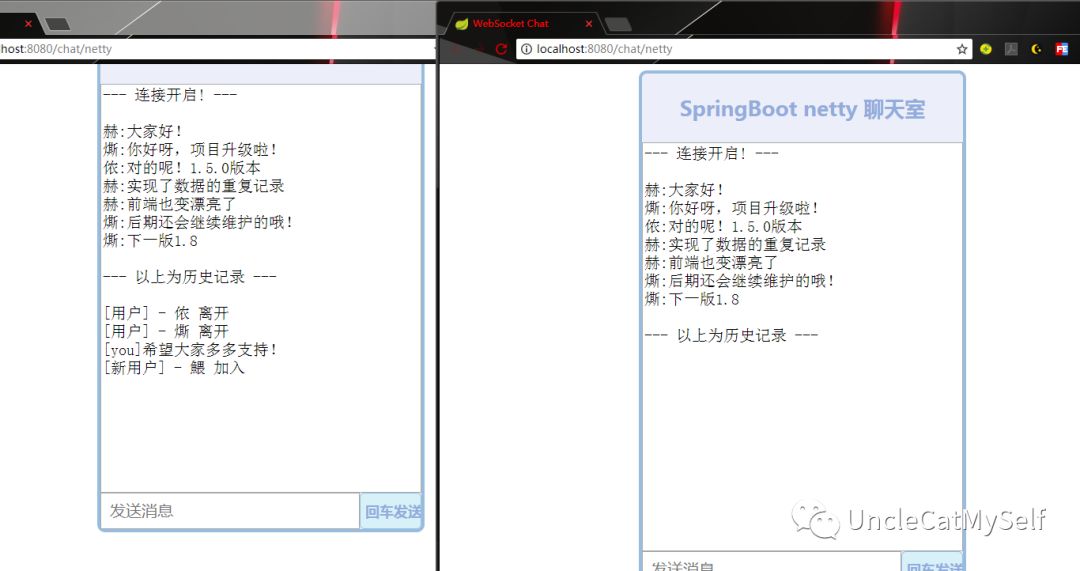Click the SpringBoot netty 聊天室 heading
This screenshot has width=1080, height=571.
(x=802, y=109)
